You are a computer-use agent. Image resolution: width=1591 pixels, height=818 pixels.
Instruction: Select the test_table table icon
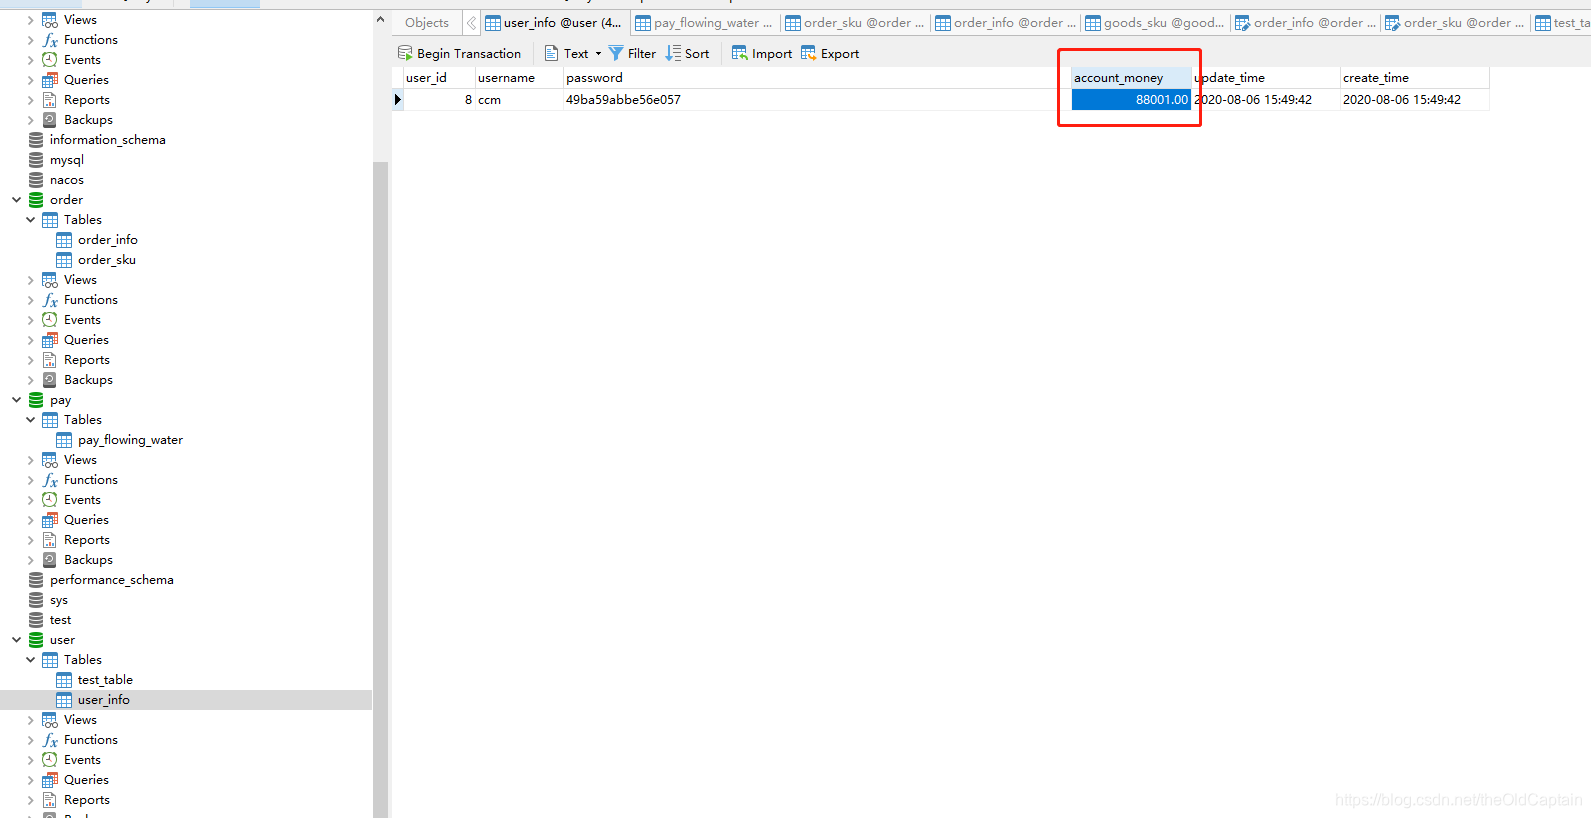click(64, 680)
